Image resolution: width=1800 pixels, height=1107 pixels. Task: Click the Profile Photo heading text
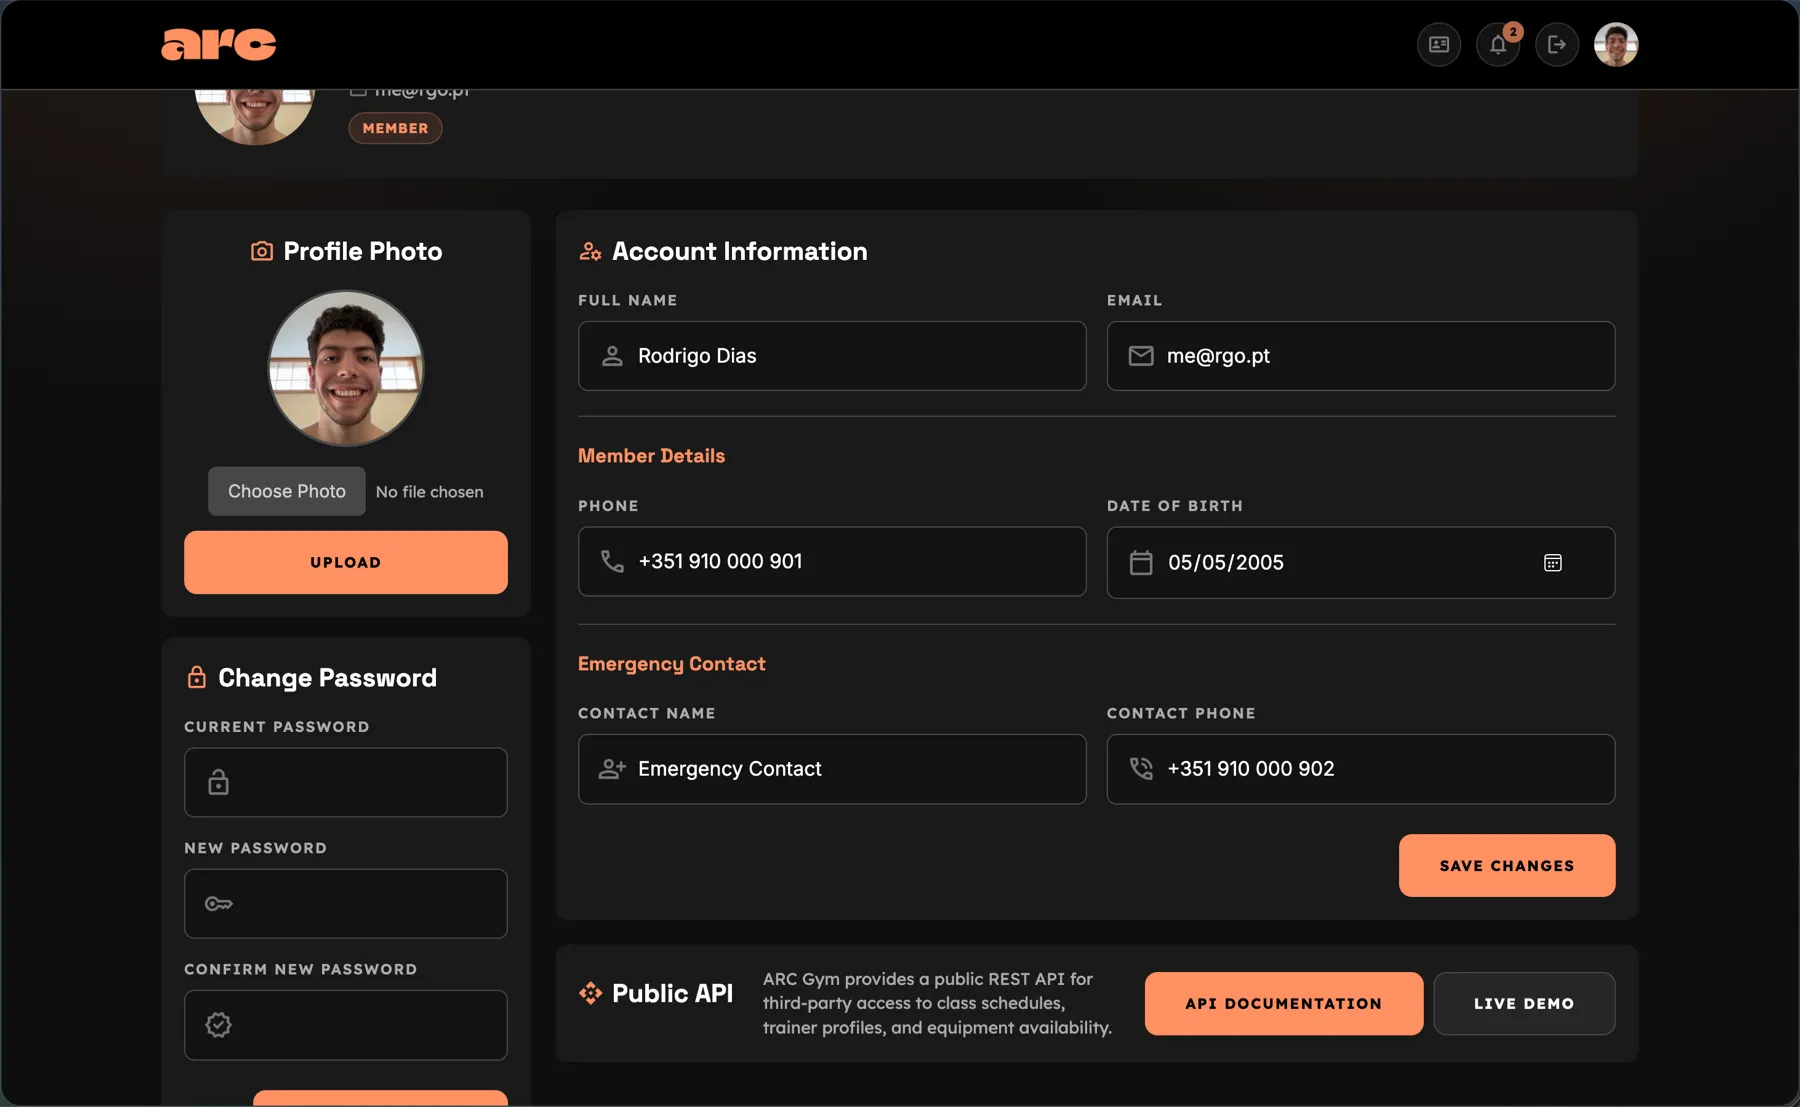click(362, 251)
